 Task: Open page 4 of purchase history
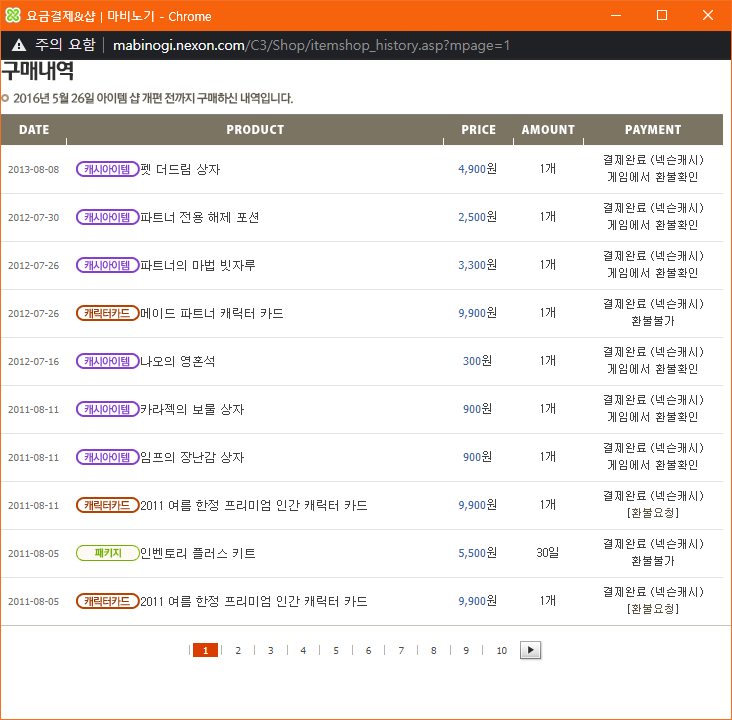(x=303, y=650)
